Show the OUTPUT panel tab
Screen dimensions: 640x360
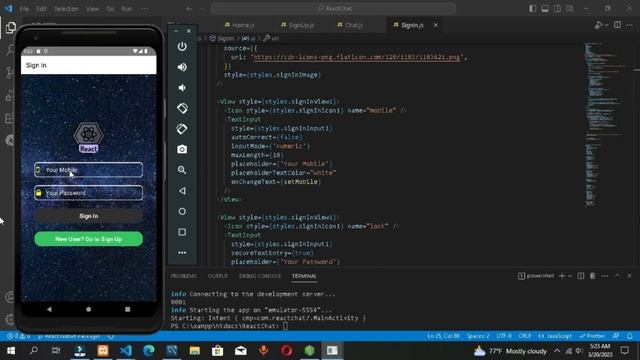(218, 276)
